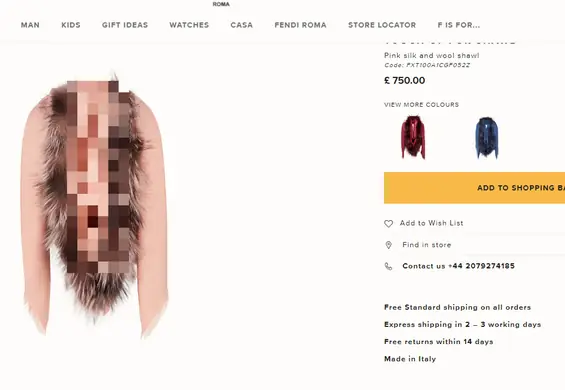565x390 pixels.
Task: Select the blue shawl colour option
Action: [487, 137]
